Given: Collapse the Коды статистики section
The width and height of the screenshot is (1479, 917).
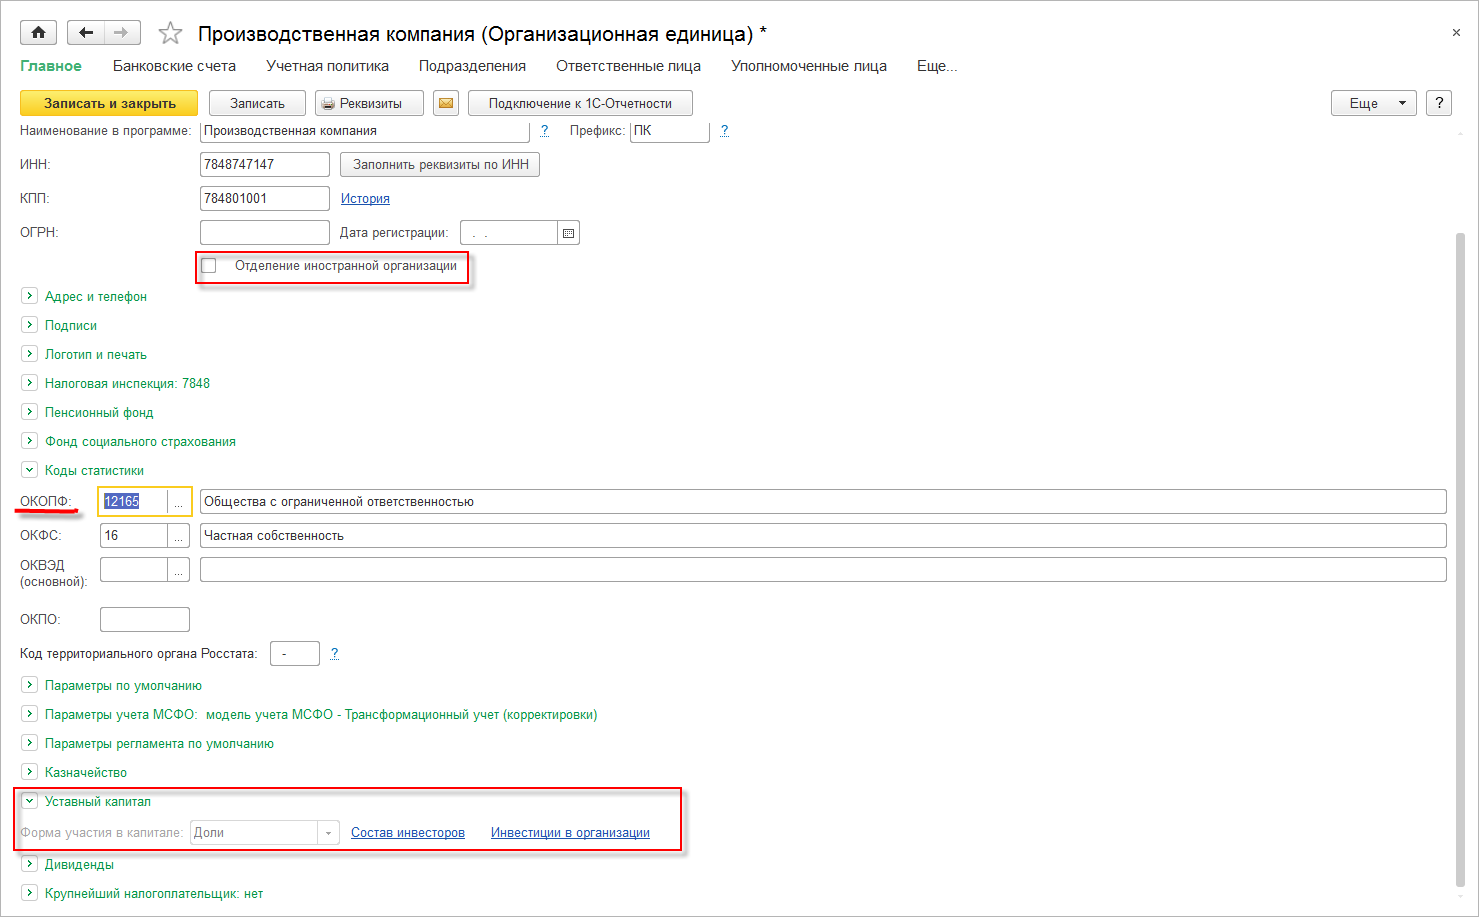Looking at the screenshot, I should [x=30, y=470].
